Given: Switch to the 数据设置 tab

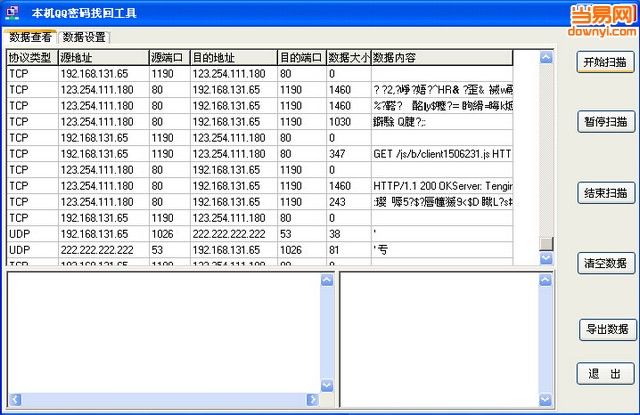Looking at the screenshot, I should 84,37.
